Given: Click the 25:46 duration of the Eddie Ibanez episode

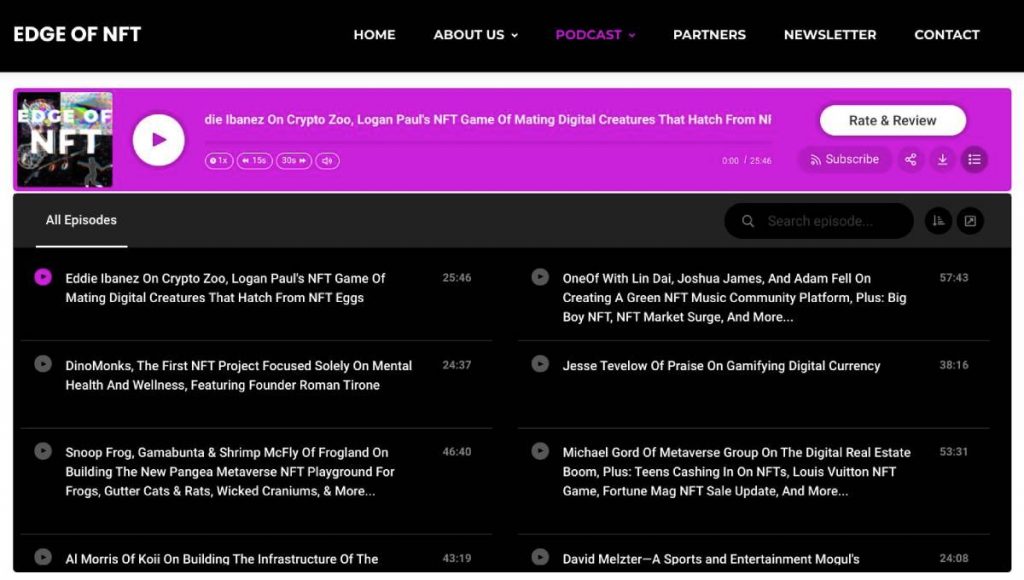Looking at the screenshot, I should tap(456, 278).
